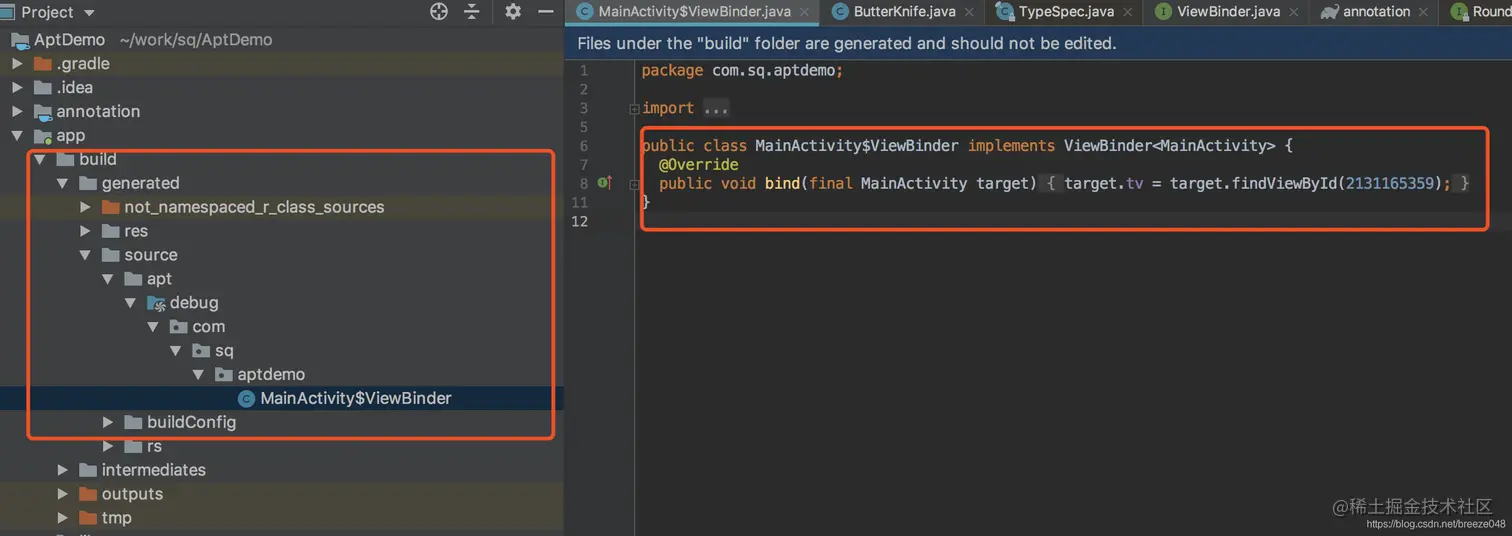Switch to the ViewBinder.java tab
Viewport: 1512px width, 536px height.
pyautogui.click(x=1228, y=12)
